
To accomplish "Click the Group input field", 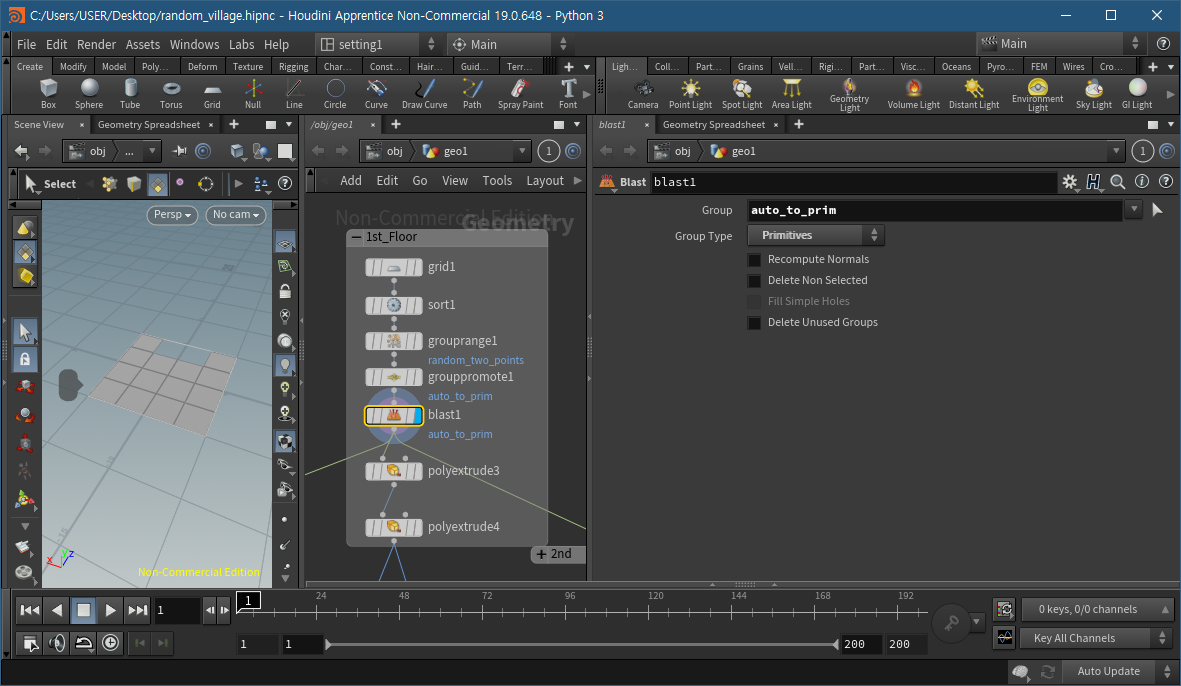I will [x=935, y=210].
